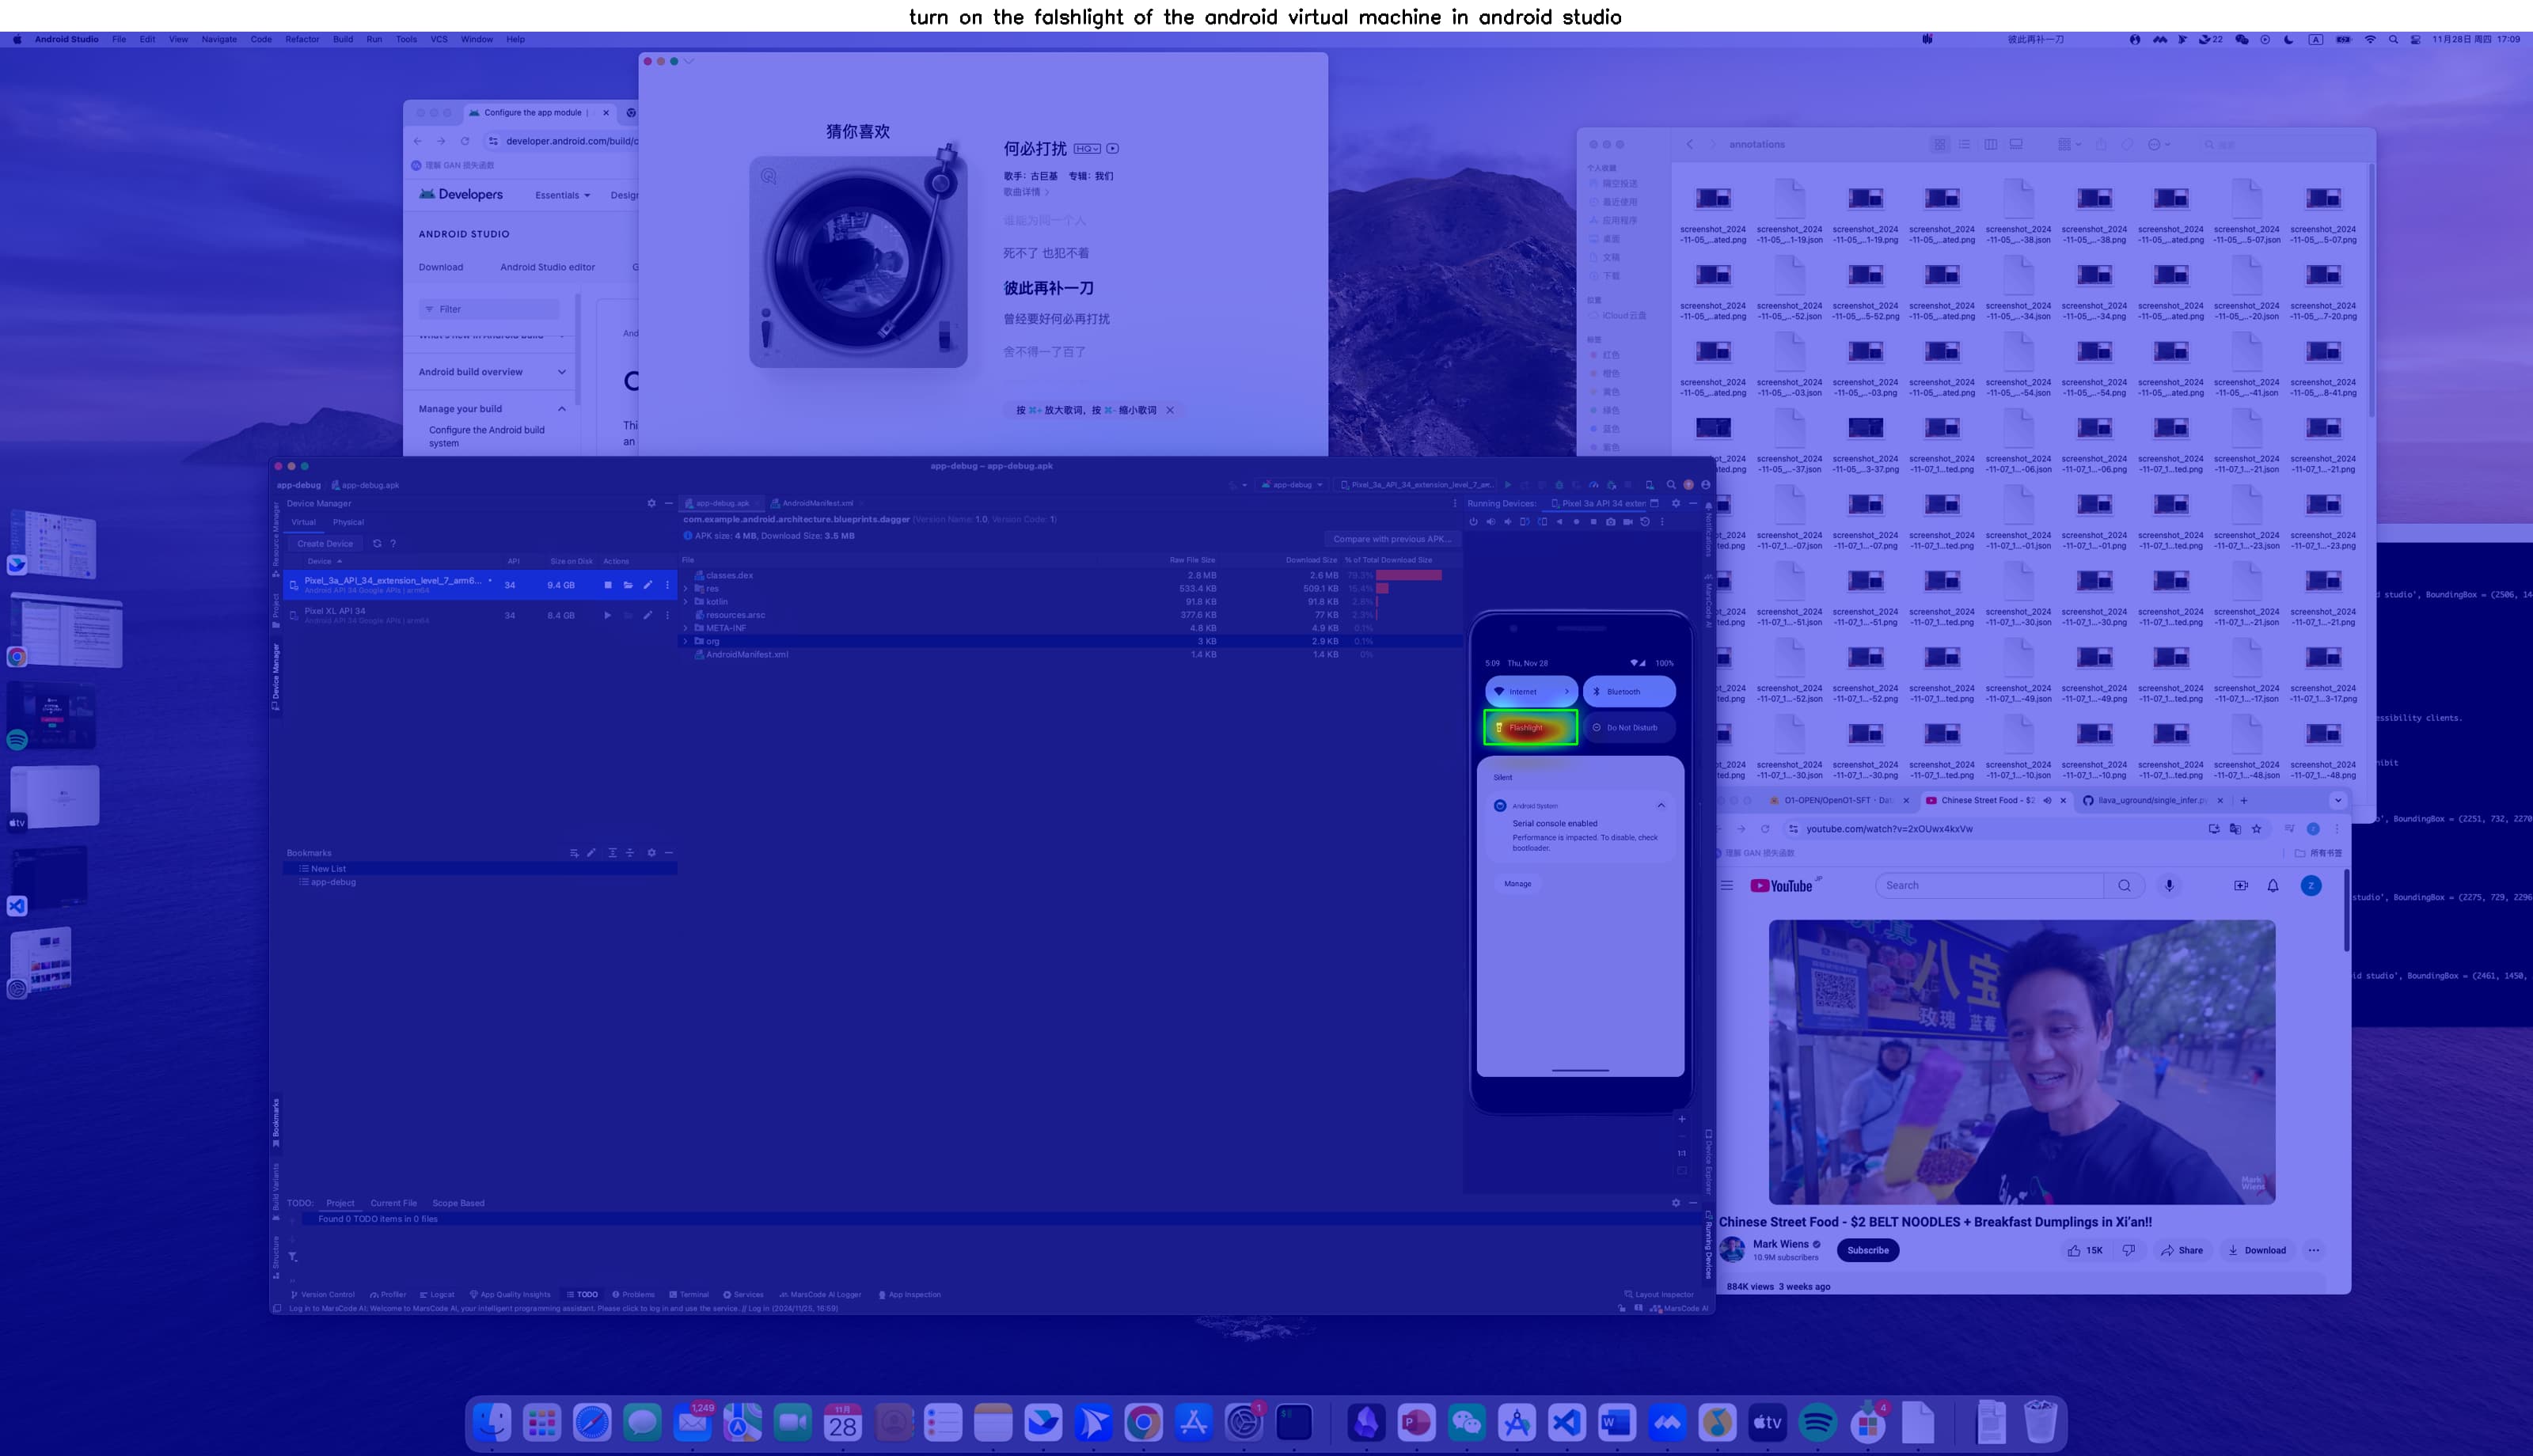Image resolution: width=2533 pixels, height=1456 pixels.
Task: Stop the running Pixel_3a_API_34 device
Action: click(x=607, y=585)
